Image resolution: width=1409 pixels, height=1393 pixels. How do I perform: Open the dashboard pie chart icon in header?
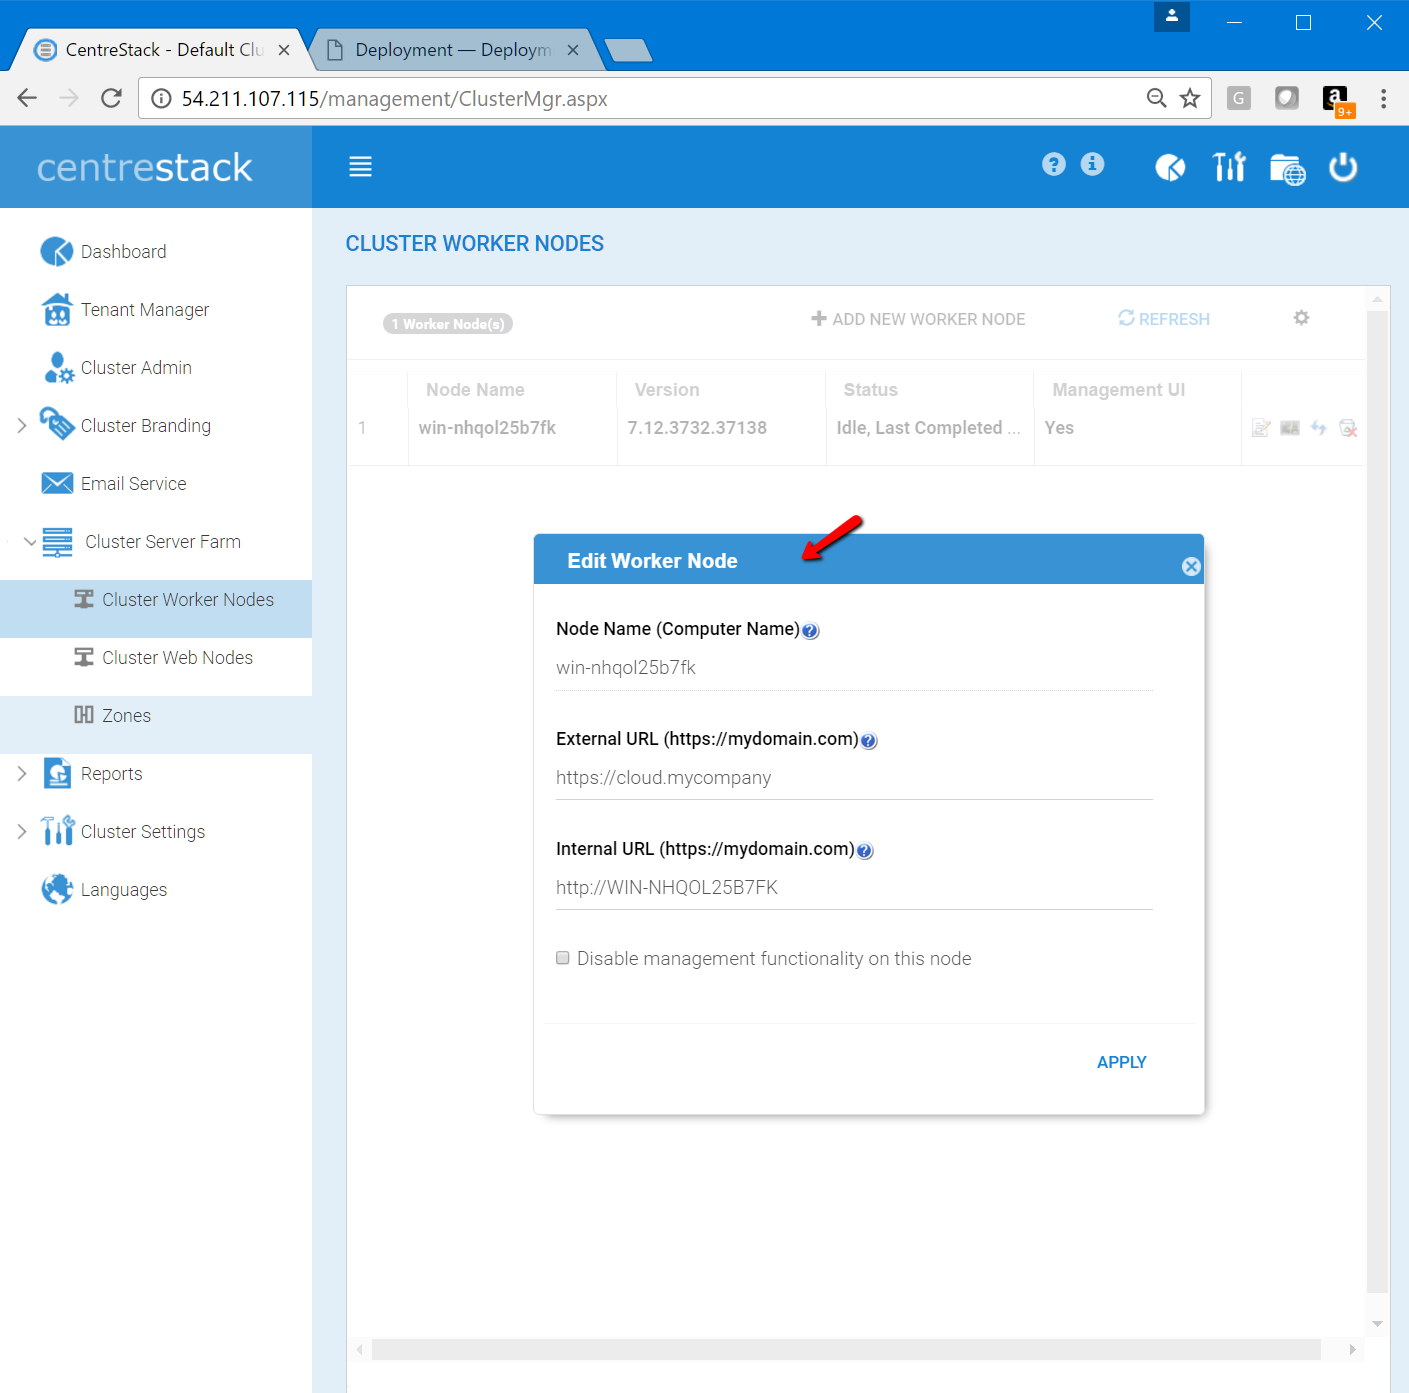pos(1170,167)
